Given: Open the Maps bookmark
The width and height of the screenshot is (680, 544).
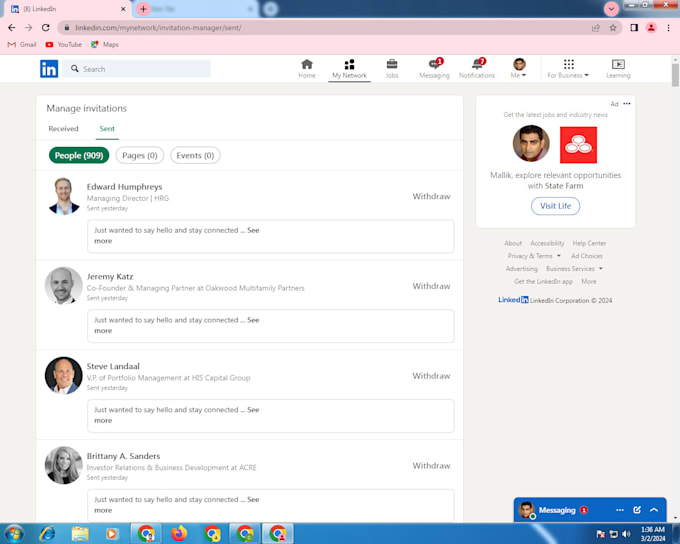Looking at the screenshot, I should pyautogui.click(x=105, y=45).
